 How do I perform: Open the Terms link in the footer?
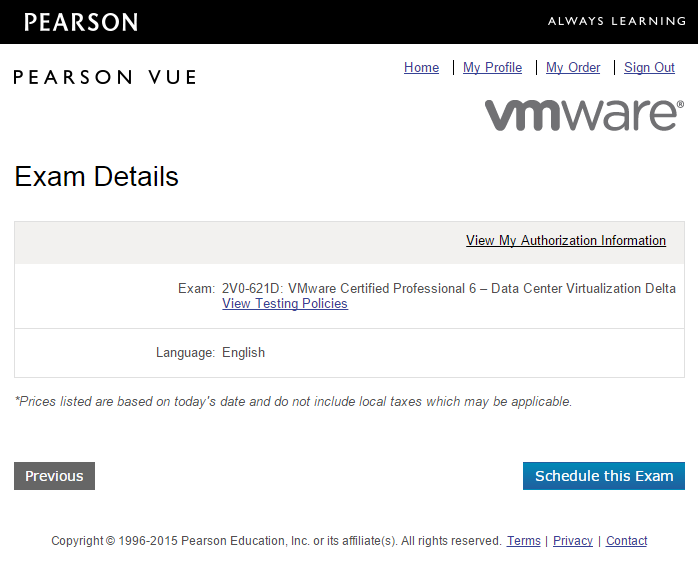pyautogui.click(x=524, y=541)
